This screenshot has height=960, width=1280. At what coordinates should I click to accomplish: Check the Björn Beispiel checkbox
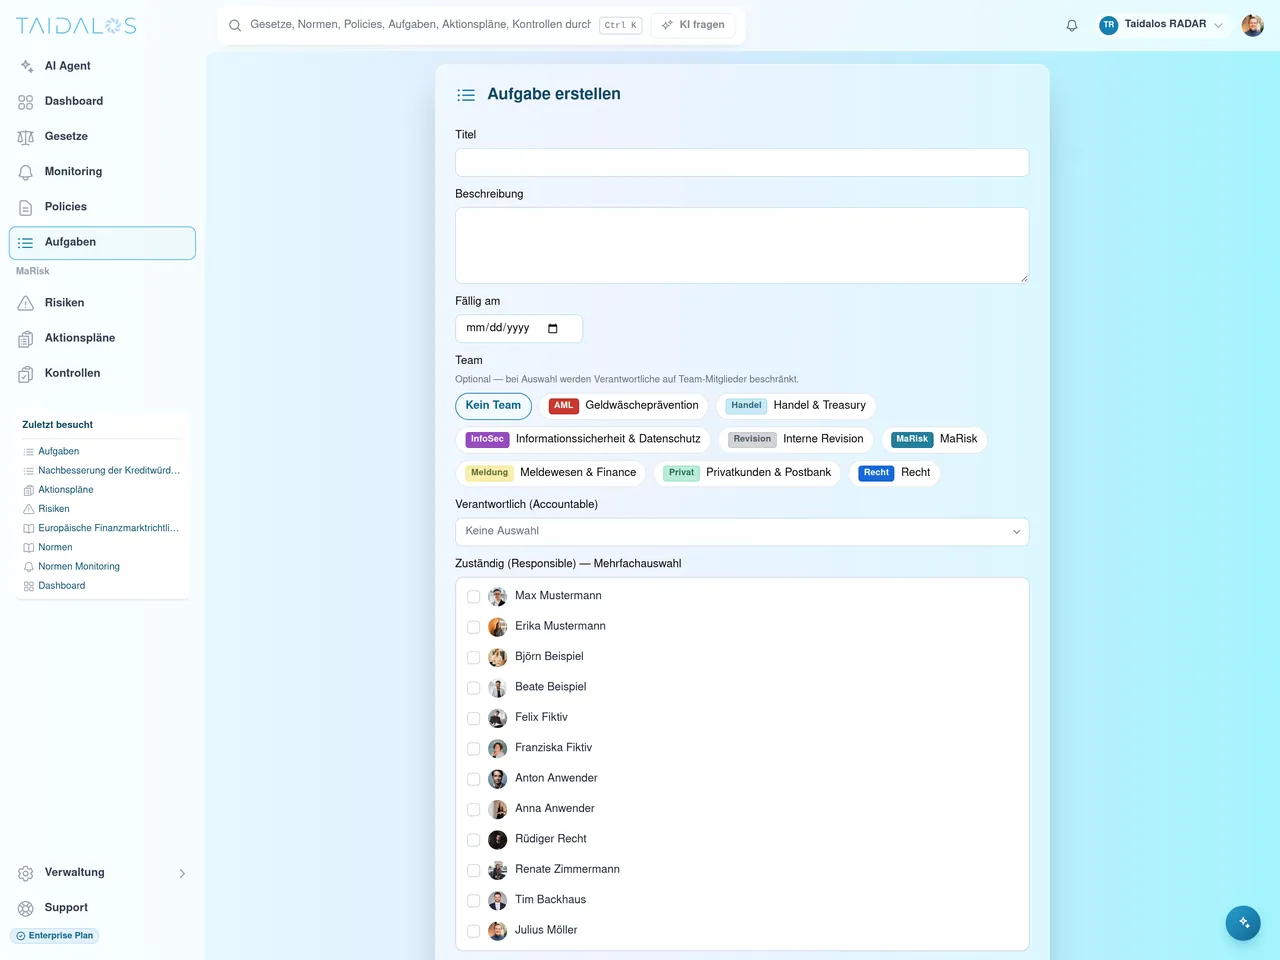coord(474,658)
